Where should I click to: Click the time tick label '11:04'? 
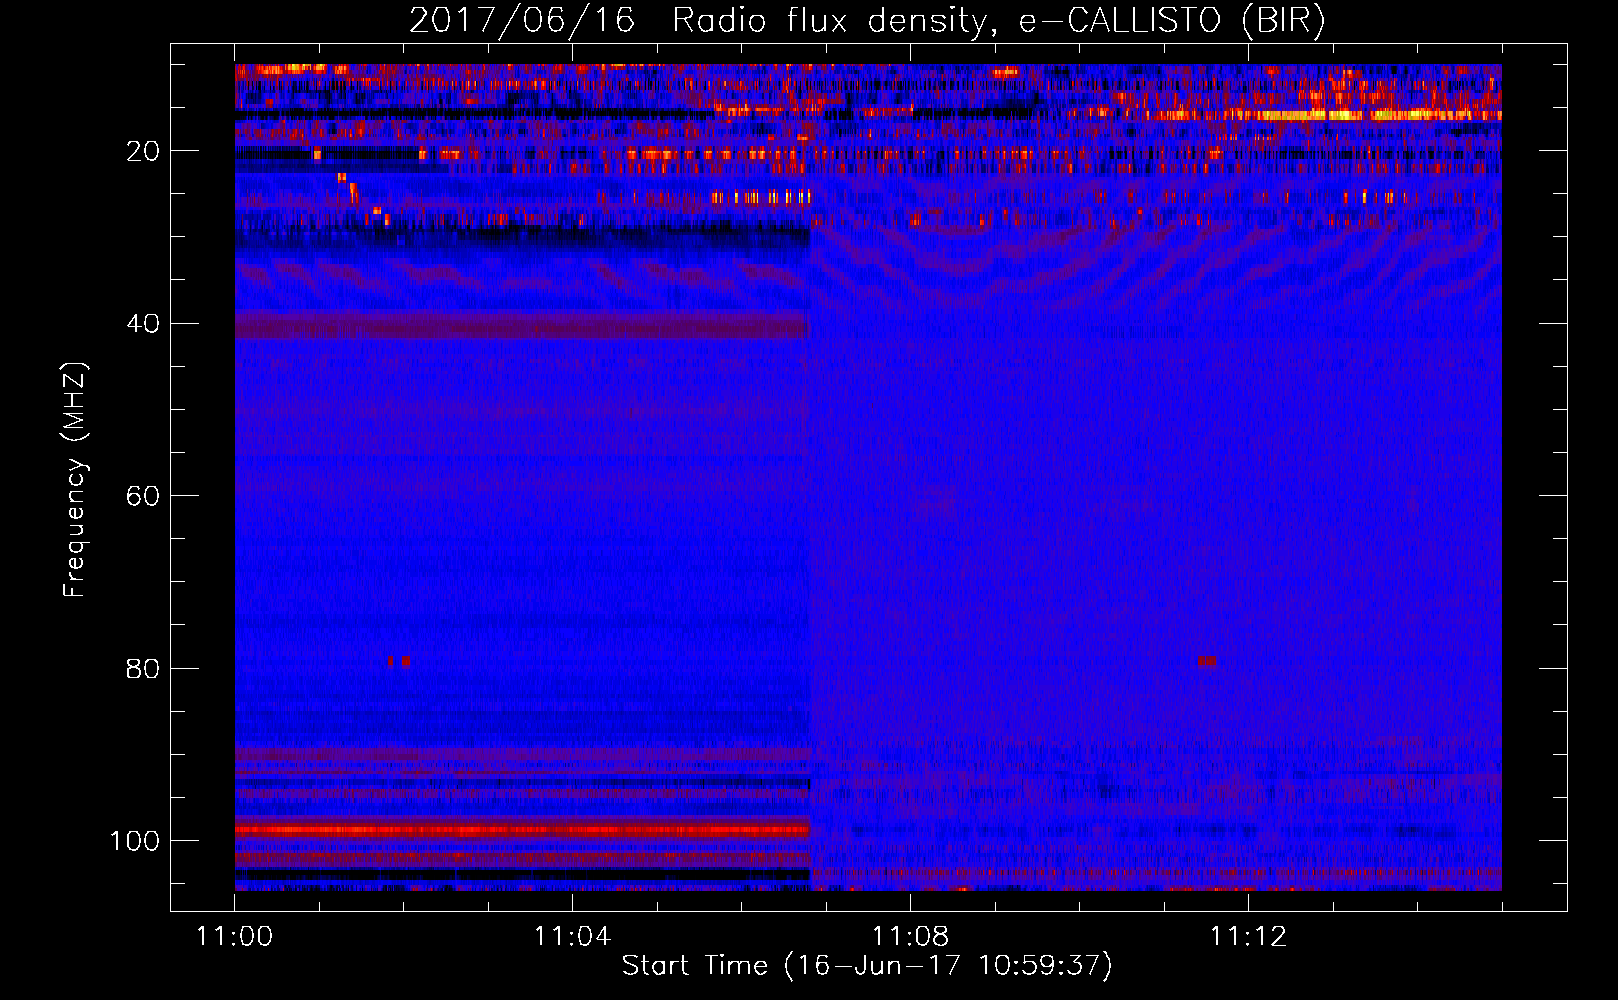[572, 937]
